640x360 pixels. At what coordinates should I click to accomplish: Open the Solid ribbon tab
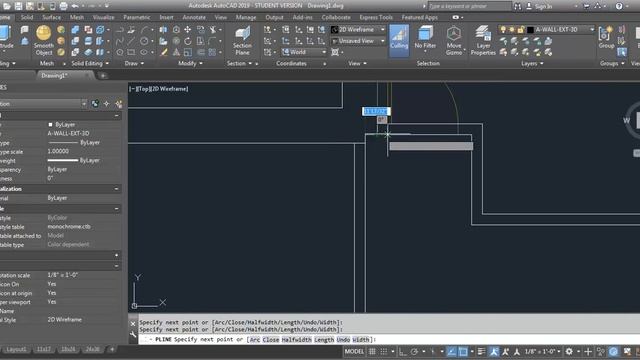[27, 17]
